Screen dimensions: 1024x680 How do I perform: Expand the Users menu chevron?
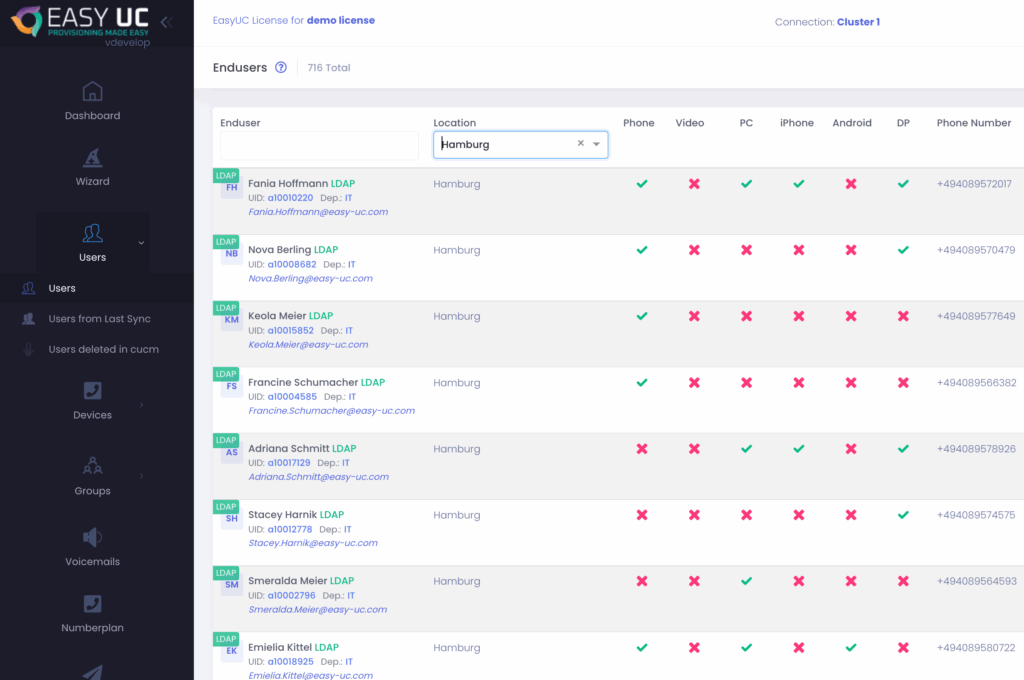141,243
